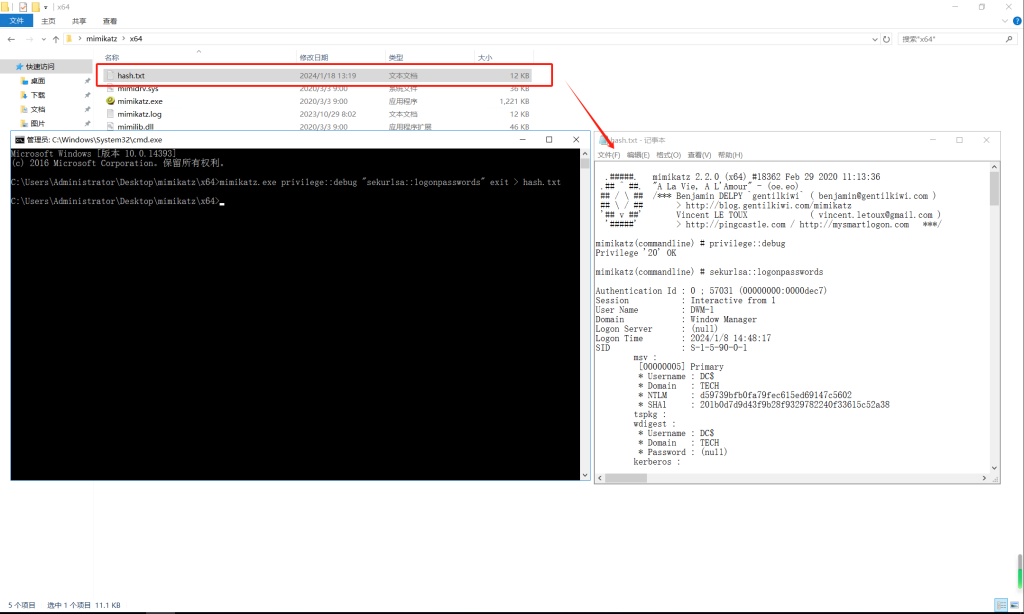Click the magnifier icon in Explorer search
The image size is (1024, 614).
[x=1009, y=39]
